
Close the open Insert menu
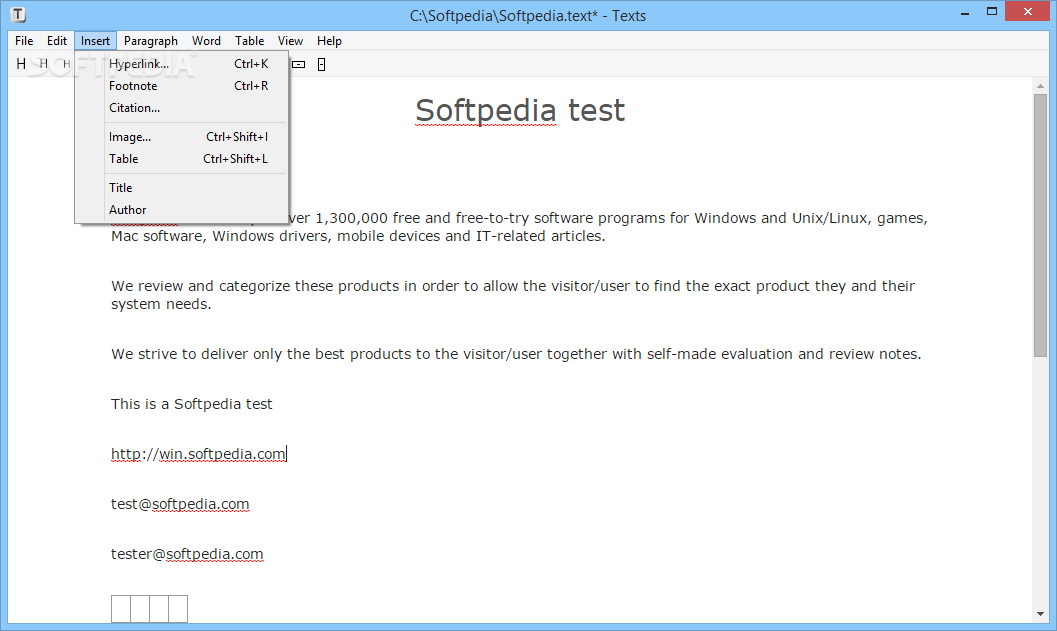(x=95, y=40)
